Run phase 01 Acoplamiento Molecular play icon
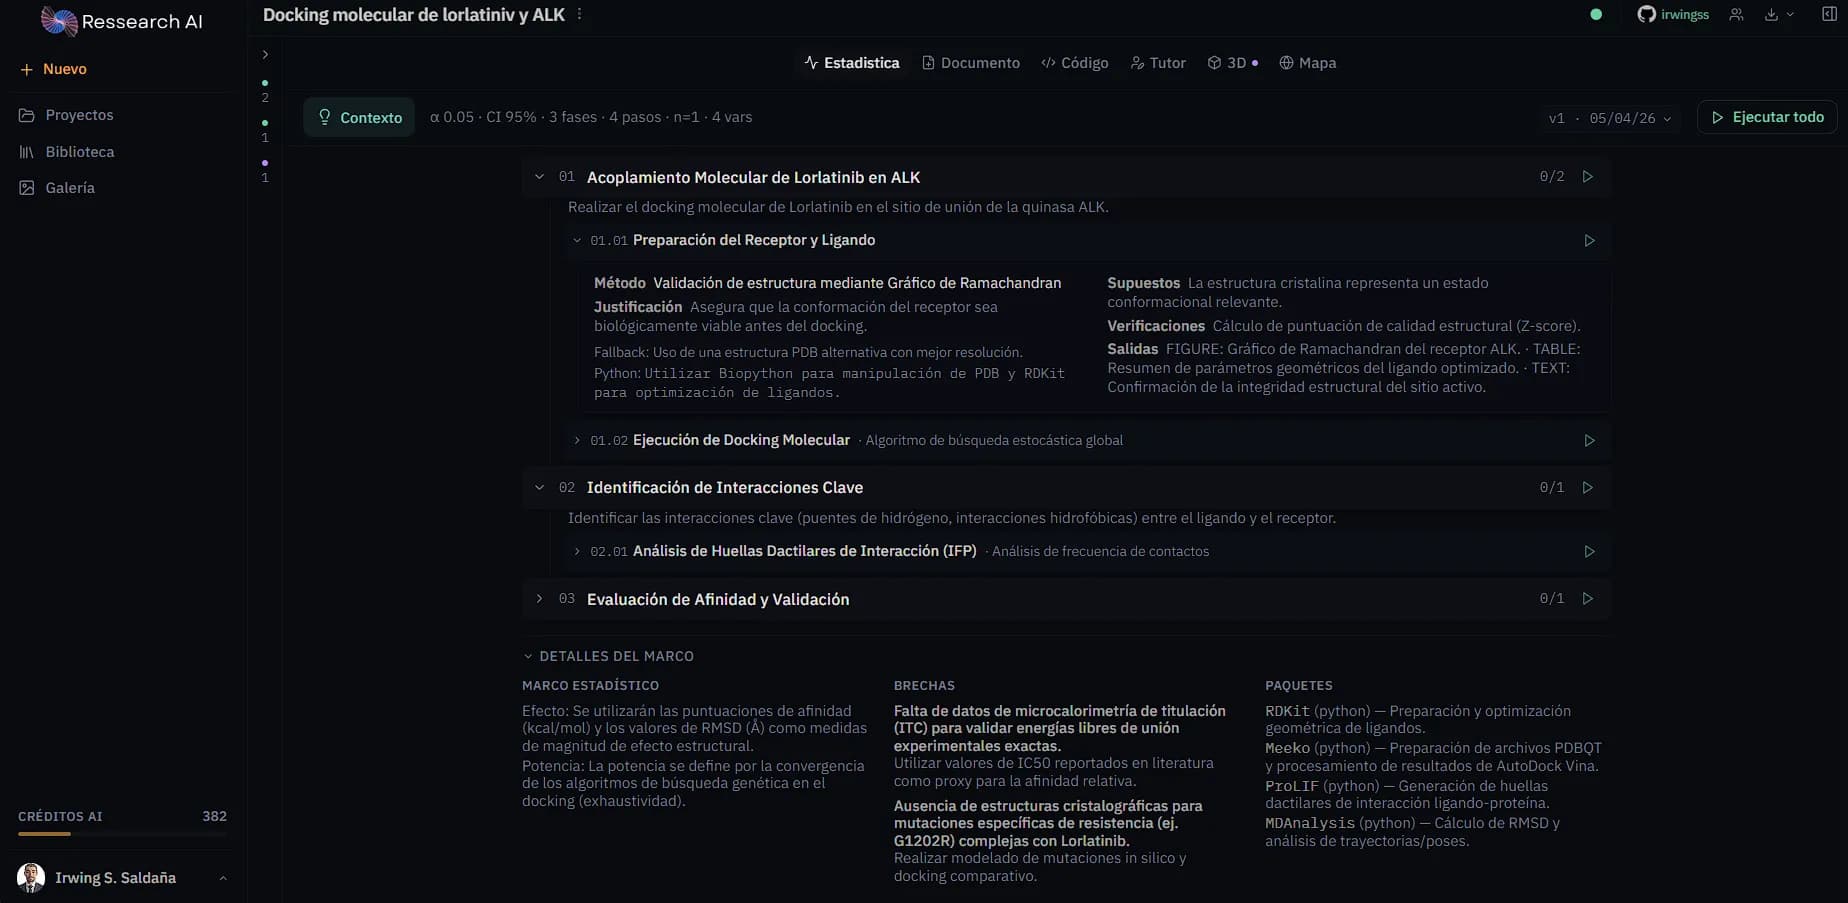This screenshot has height=903, width=1848. click(1587, 177)
